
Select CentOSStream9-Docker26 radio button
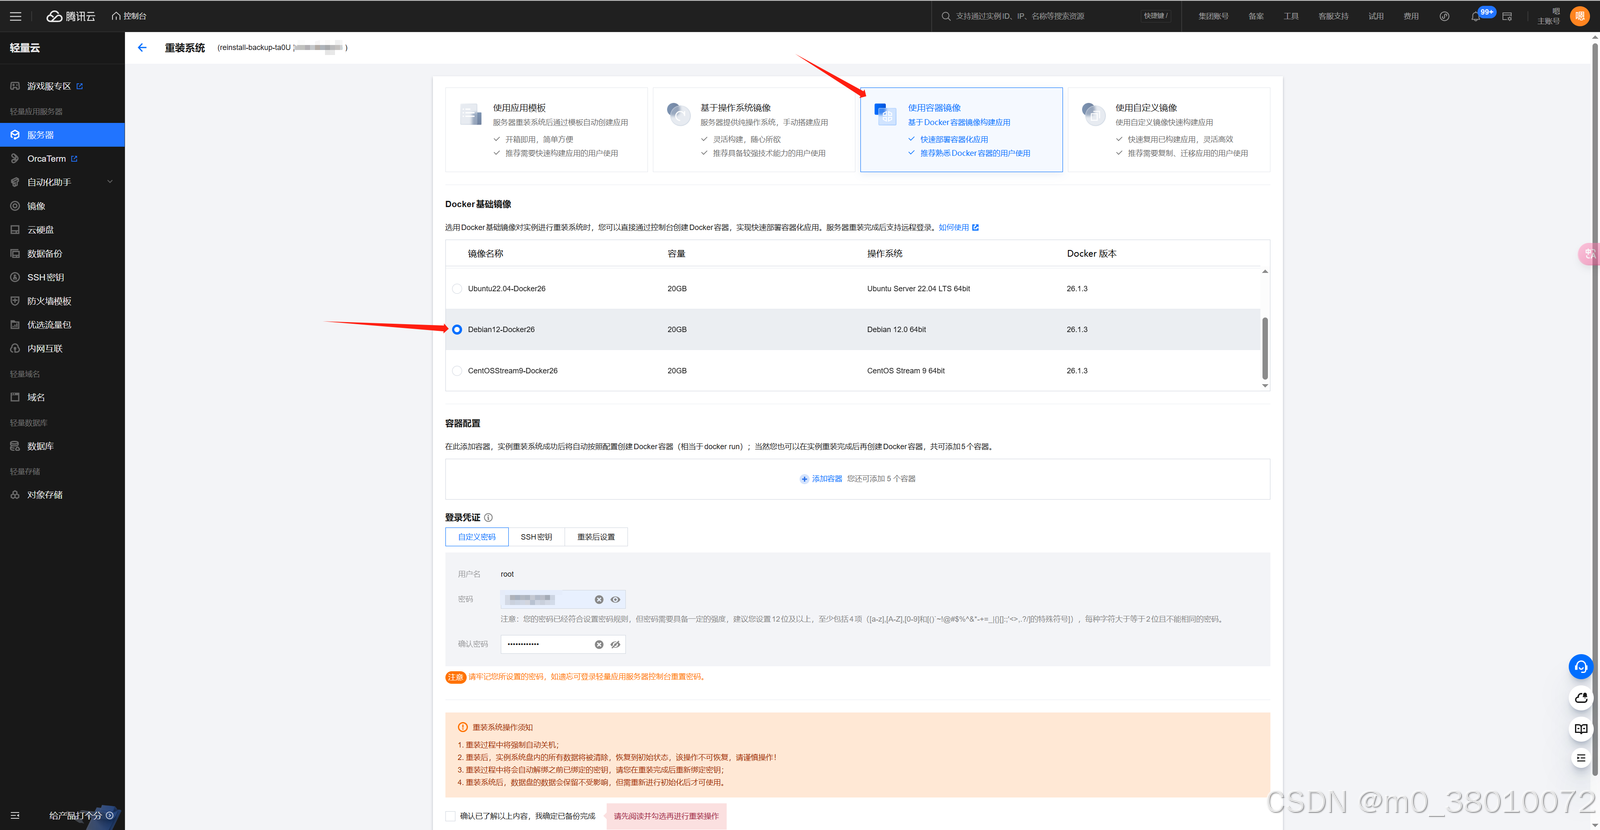click(x=457, y=371)
